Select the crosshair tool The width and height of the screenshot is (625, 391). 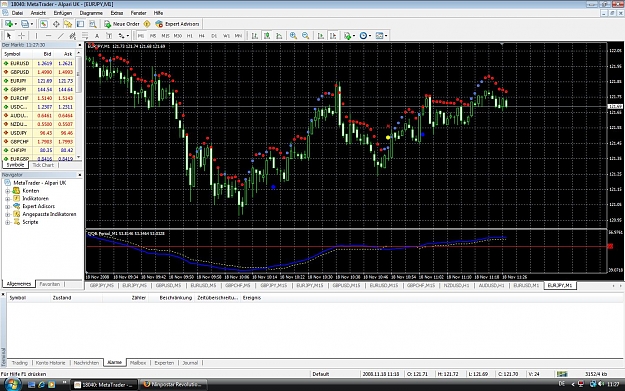click(22, 35)
